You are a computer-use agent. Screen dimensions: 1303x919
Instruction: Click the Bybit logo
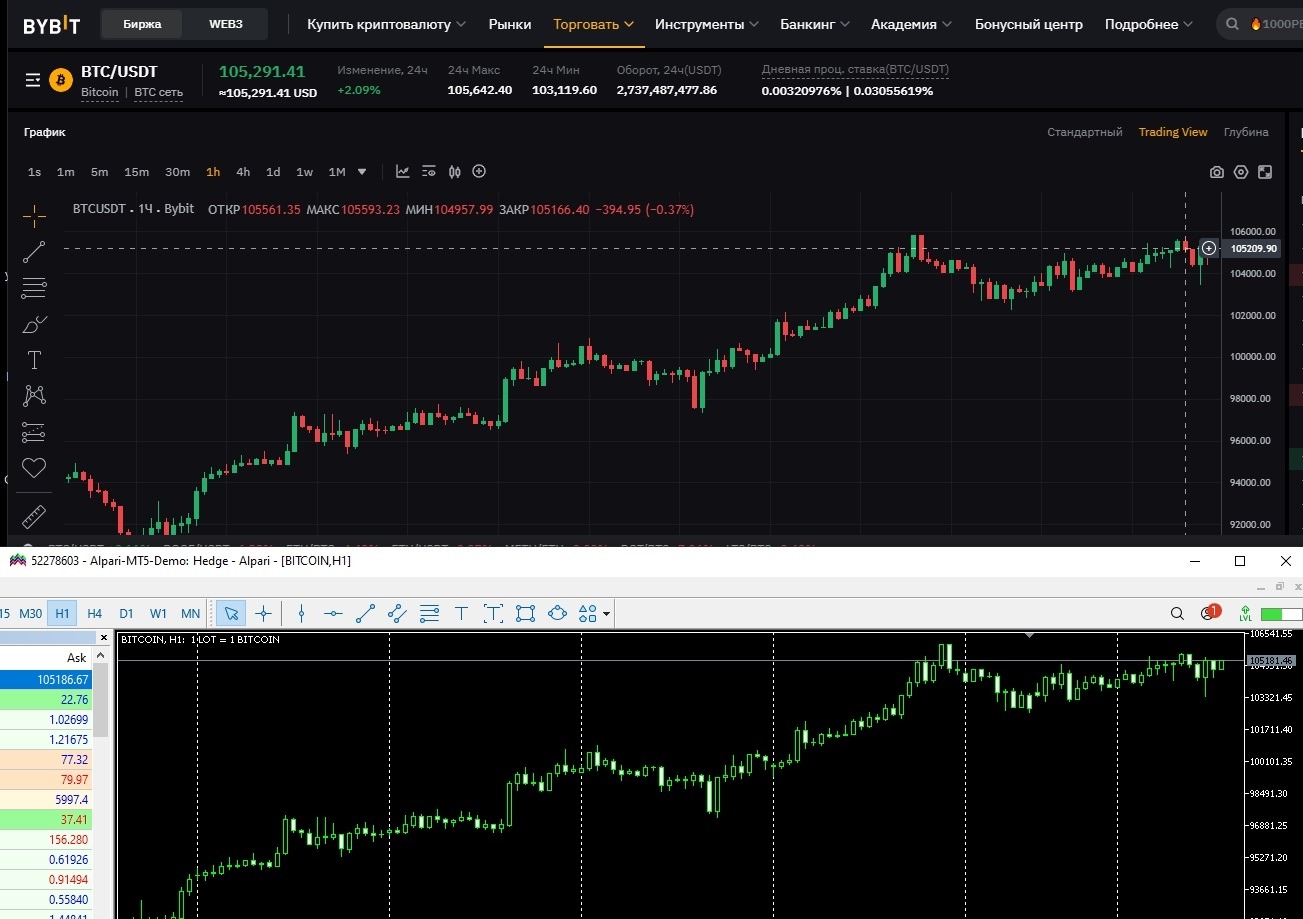[x=52, y=24]
